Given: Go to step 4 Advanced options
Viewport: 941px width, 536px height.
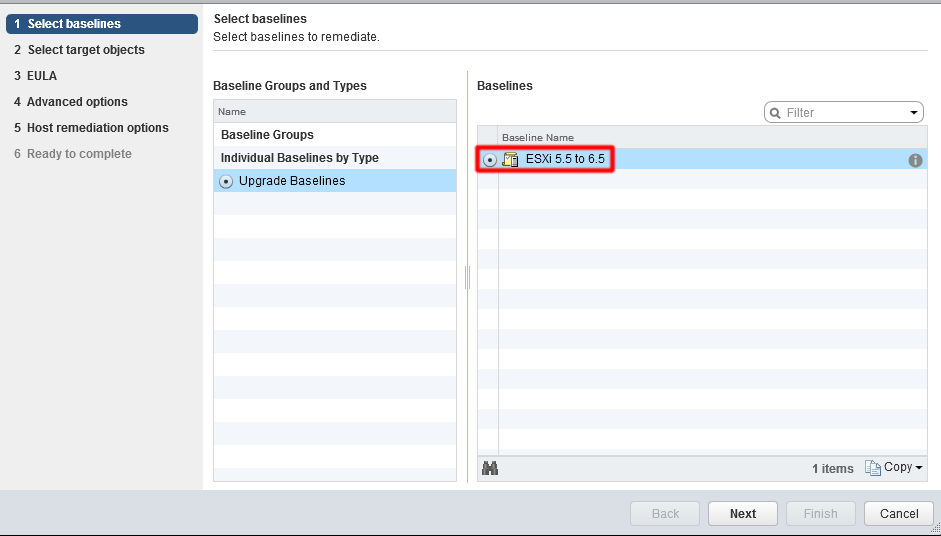Looking at the screenshot, I should coord(71,102).
